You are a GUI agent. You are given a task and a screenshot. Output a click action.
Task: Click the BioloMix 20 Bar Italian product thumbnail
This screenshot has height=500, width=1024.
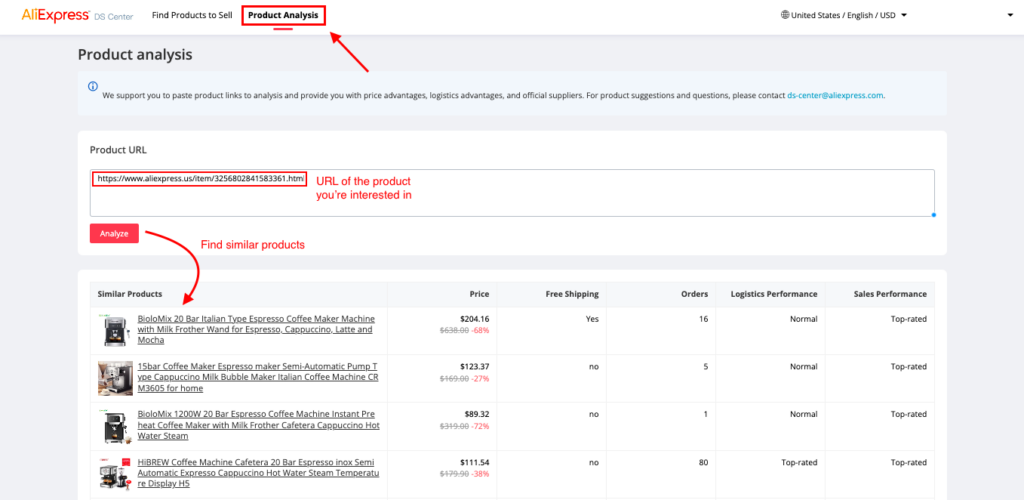click(x=115, y=330)
